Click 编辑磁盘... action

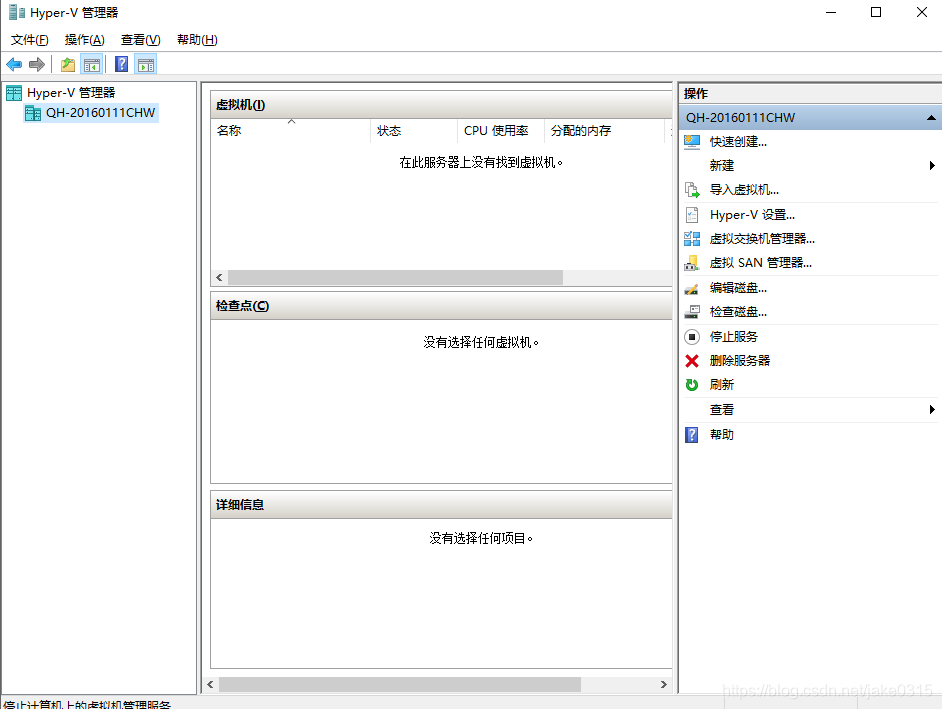[x=738, y=288]
